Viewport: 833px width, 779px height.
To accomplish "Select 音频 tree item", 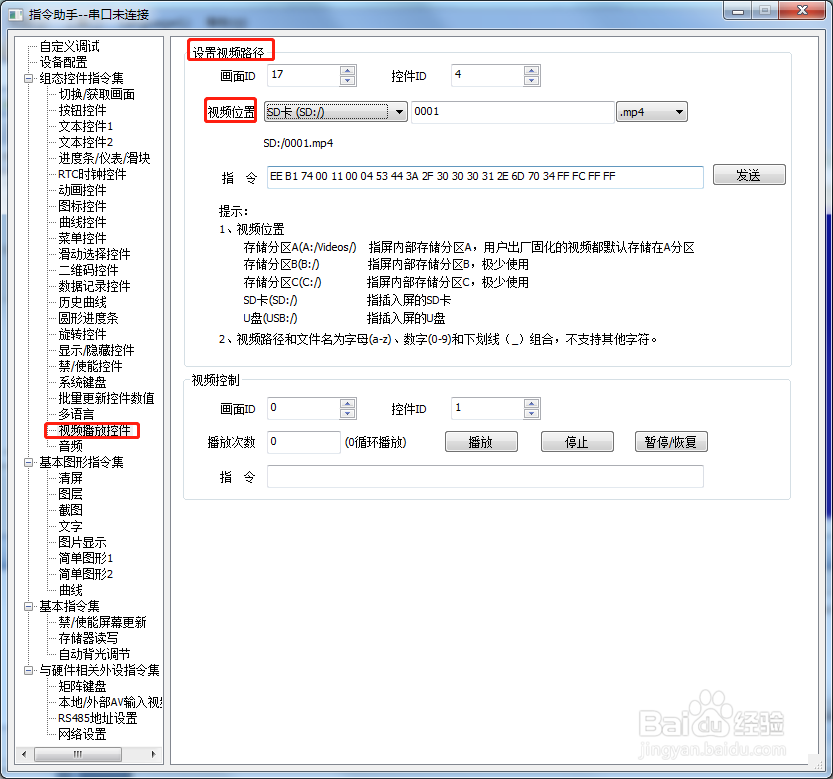I will tap(70, 446).
